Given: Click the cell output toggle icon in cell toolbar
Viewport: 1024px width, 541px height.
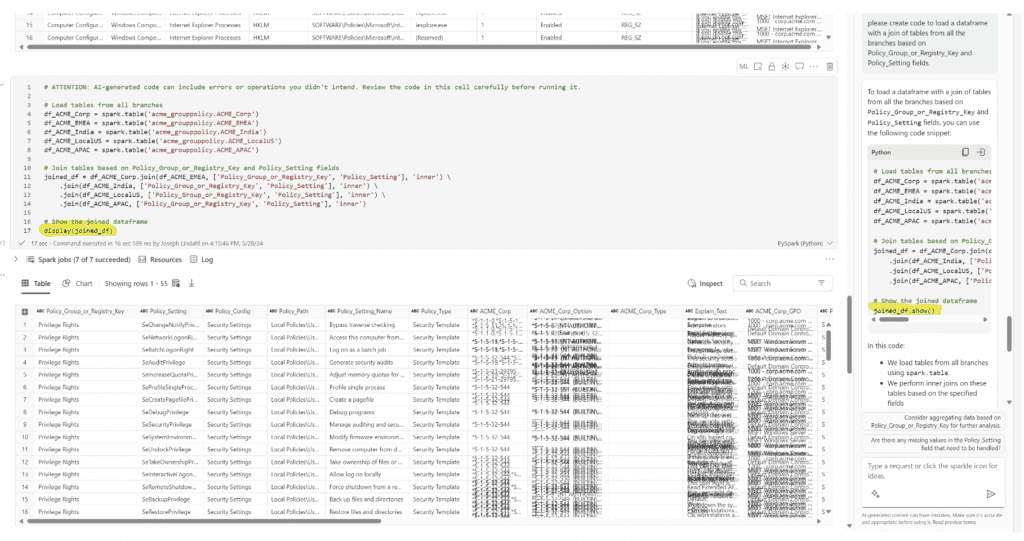Looking at the screenshot, I should (758, 67).
